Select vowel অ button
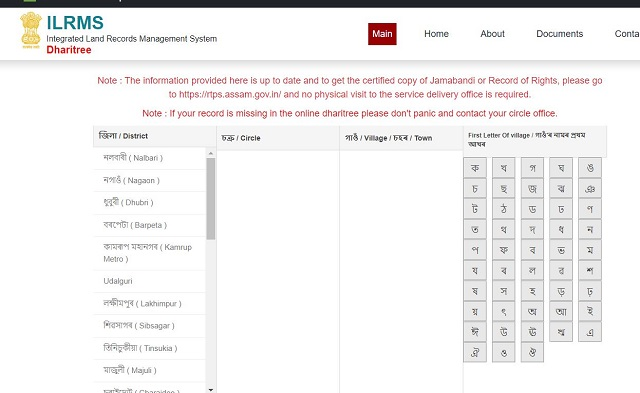 [532, 311]
